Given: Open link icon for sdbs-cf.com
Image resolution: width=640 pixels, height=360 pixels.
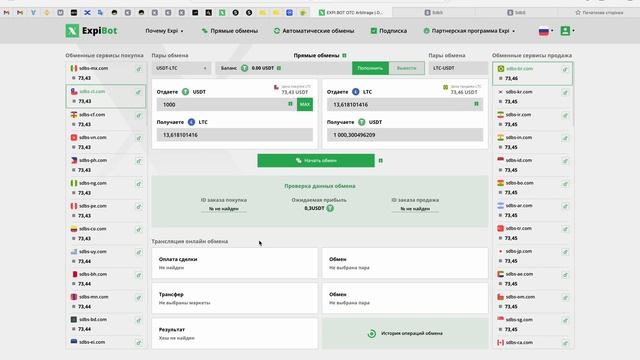Looking at the screenshot, I should pos(139,116).
